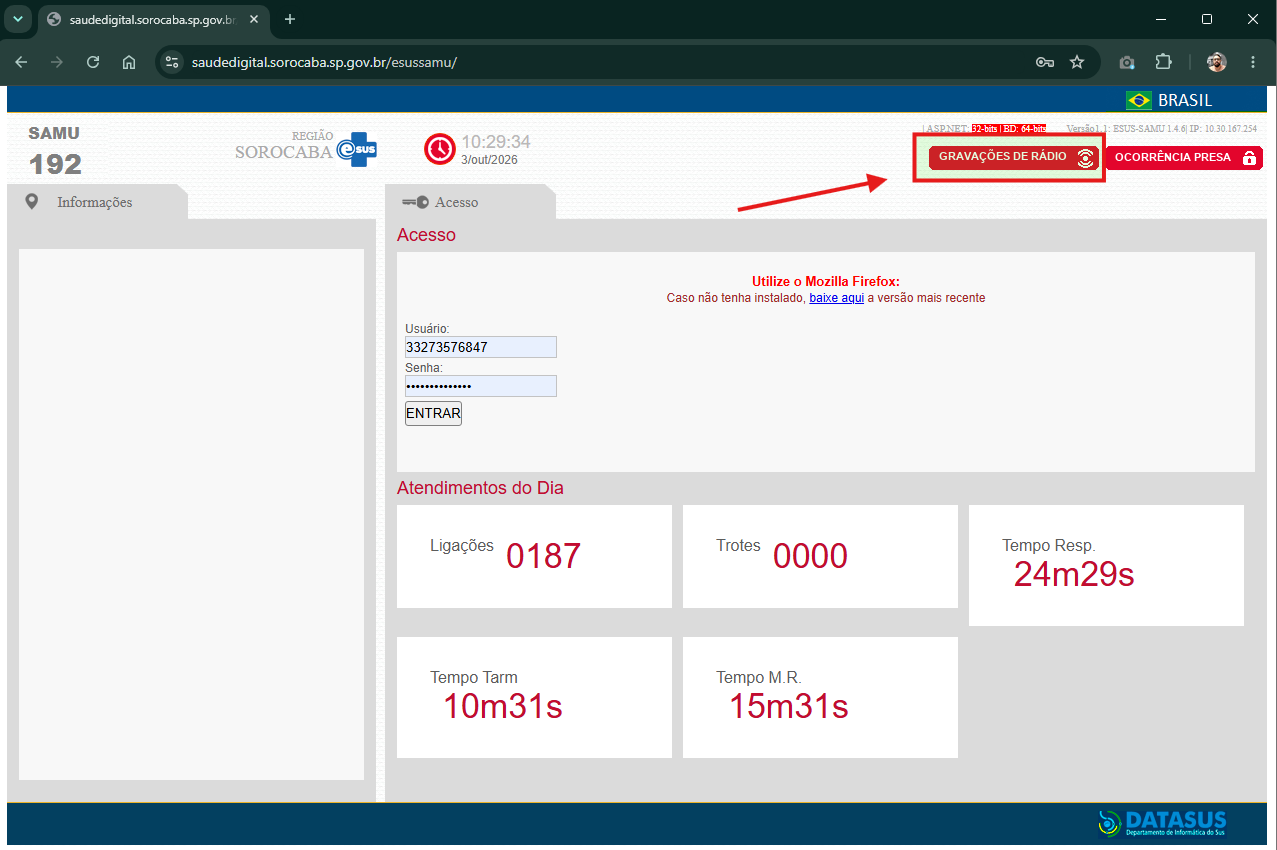Focus the Senha password field
This screenshot has height=850, width=1277.
[480, 386]
